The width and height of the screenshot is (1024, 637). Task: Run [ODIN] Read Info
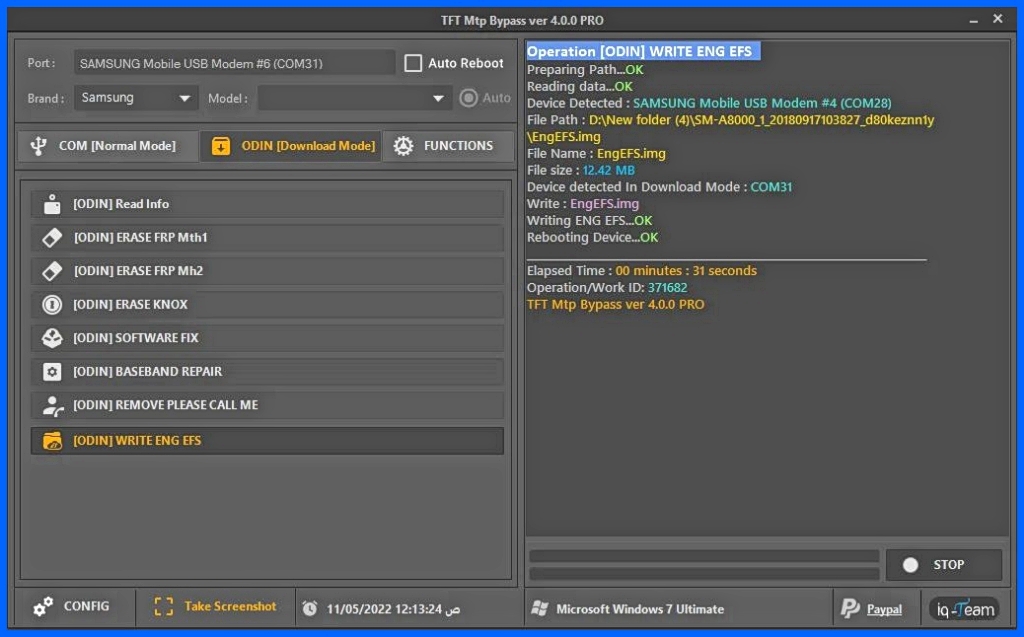[267, 204]
